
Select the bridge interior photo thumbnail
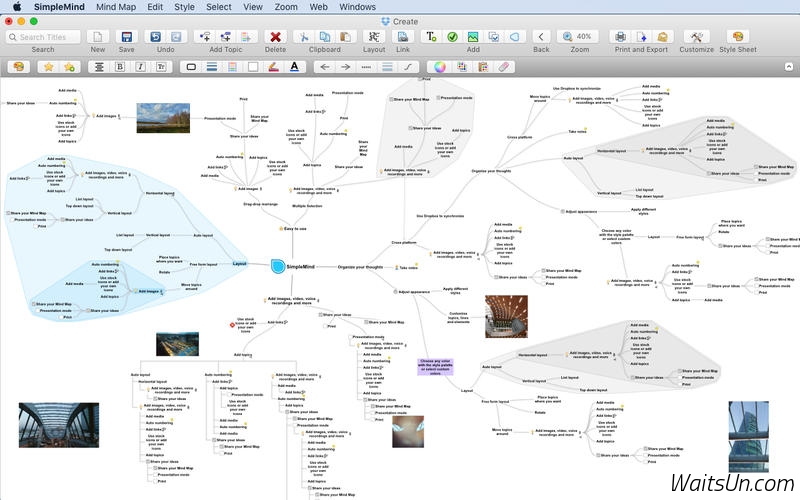click(x=59, y=425)
